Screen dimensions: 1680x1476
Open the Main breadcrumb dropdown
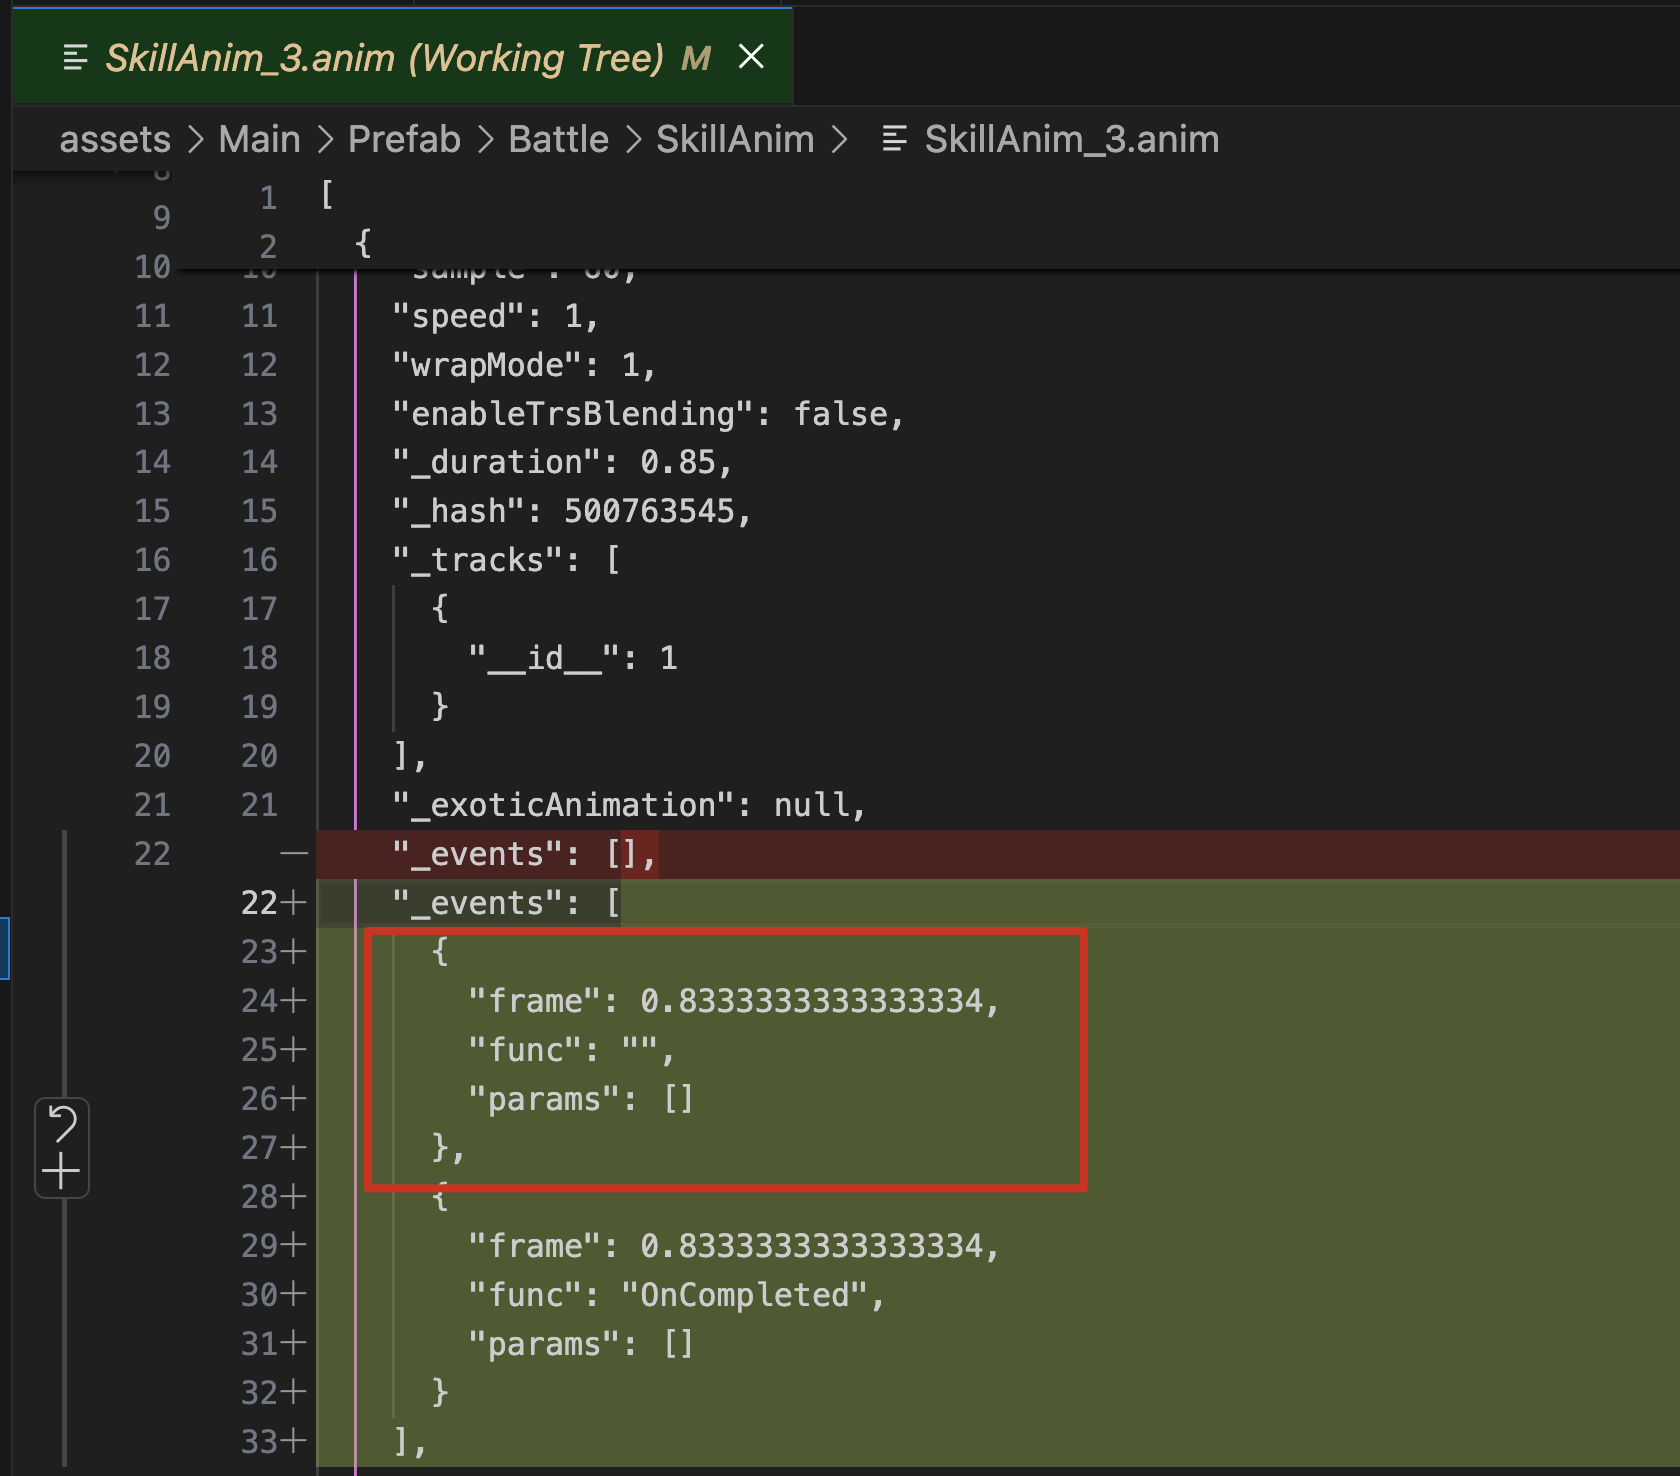[x=259, y=139]
